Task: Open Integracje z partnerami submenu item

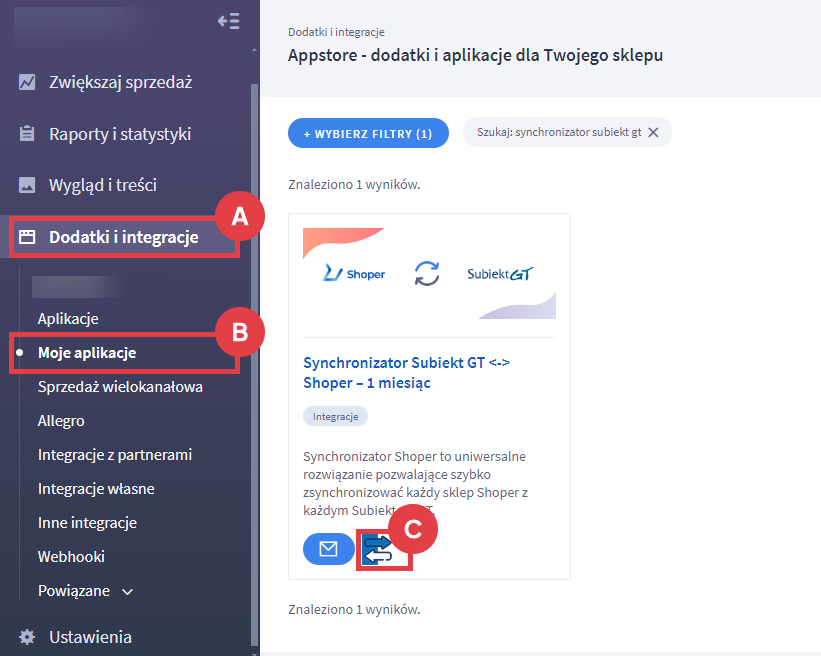Action: (x=115, y=454)
